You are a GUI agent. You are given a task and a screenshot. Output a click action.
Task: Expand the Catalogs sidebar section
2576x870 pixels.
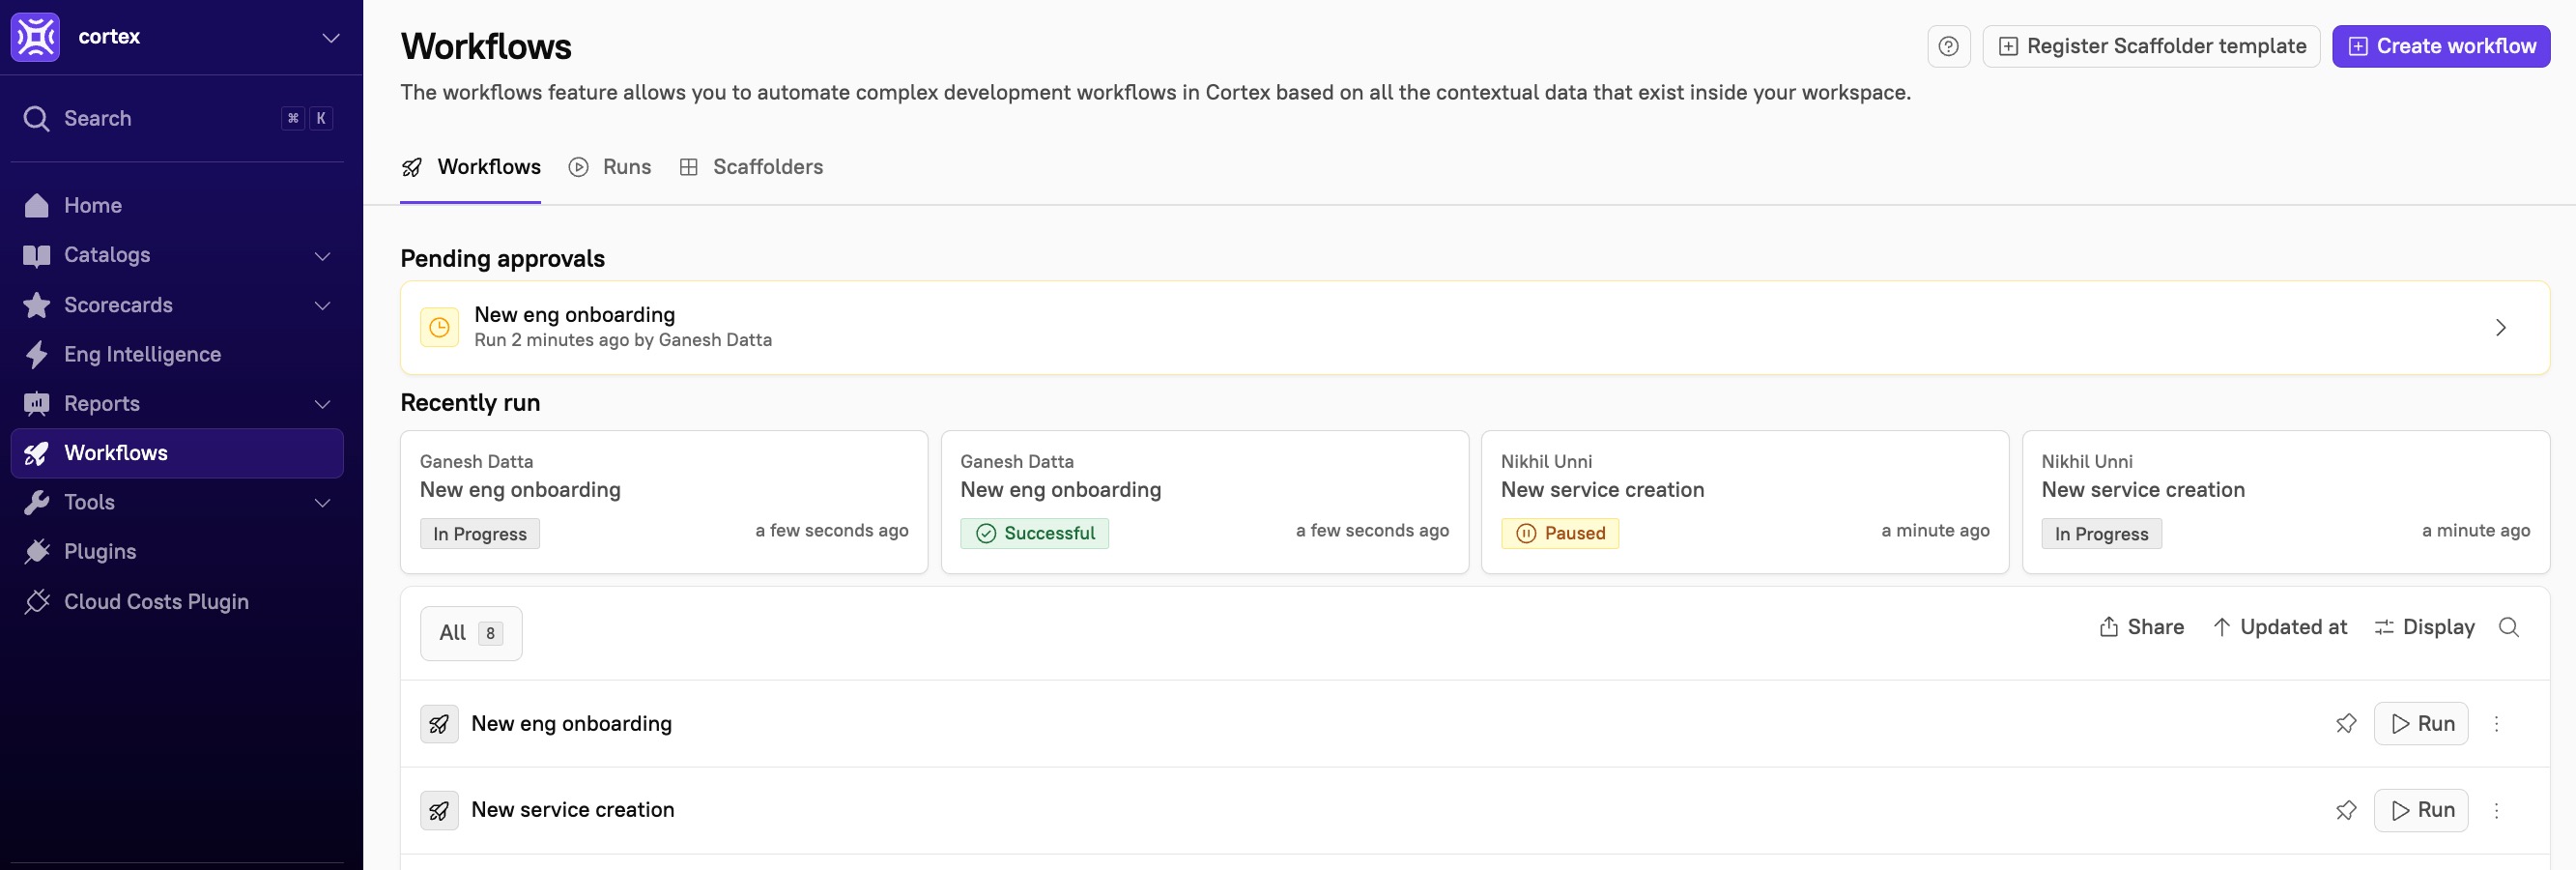click(322, 255)
